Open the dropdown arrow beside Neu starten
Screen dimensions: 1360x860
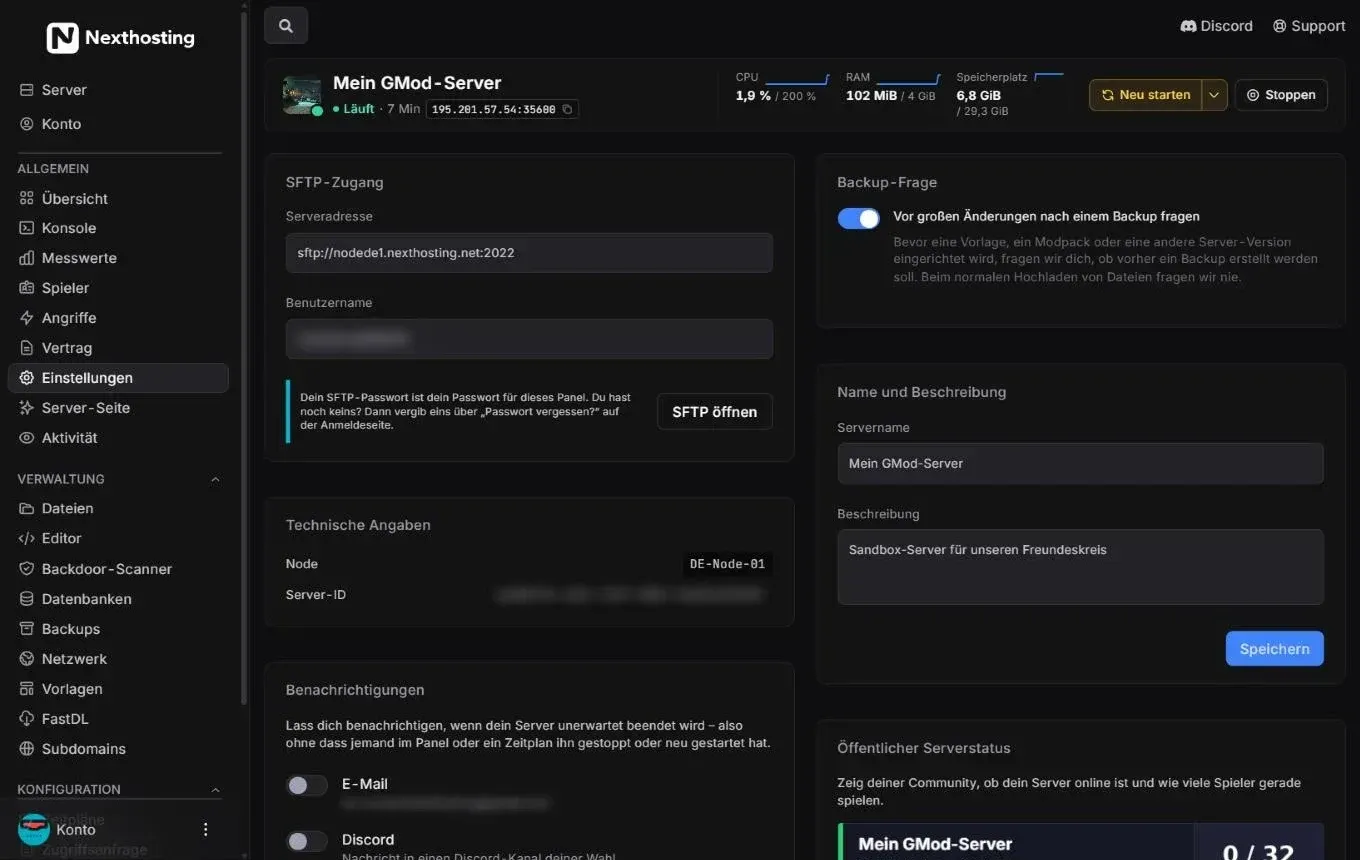pos(1214,95)
